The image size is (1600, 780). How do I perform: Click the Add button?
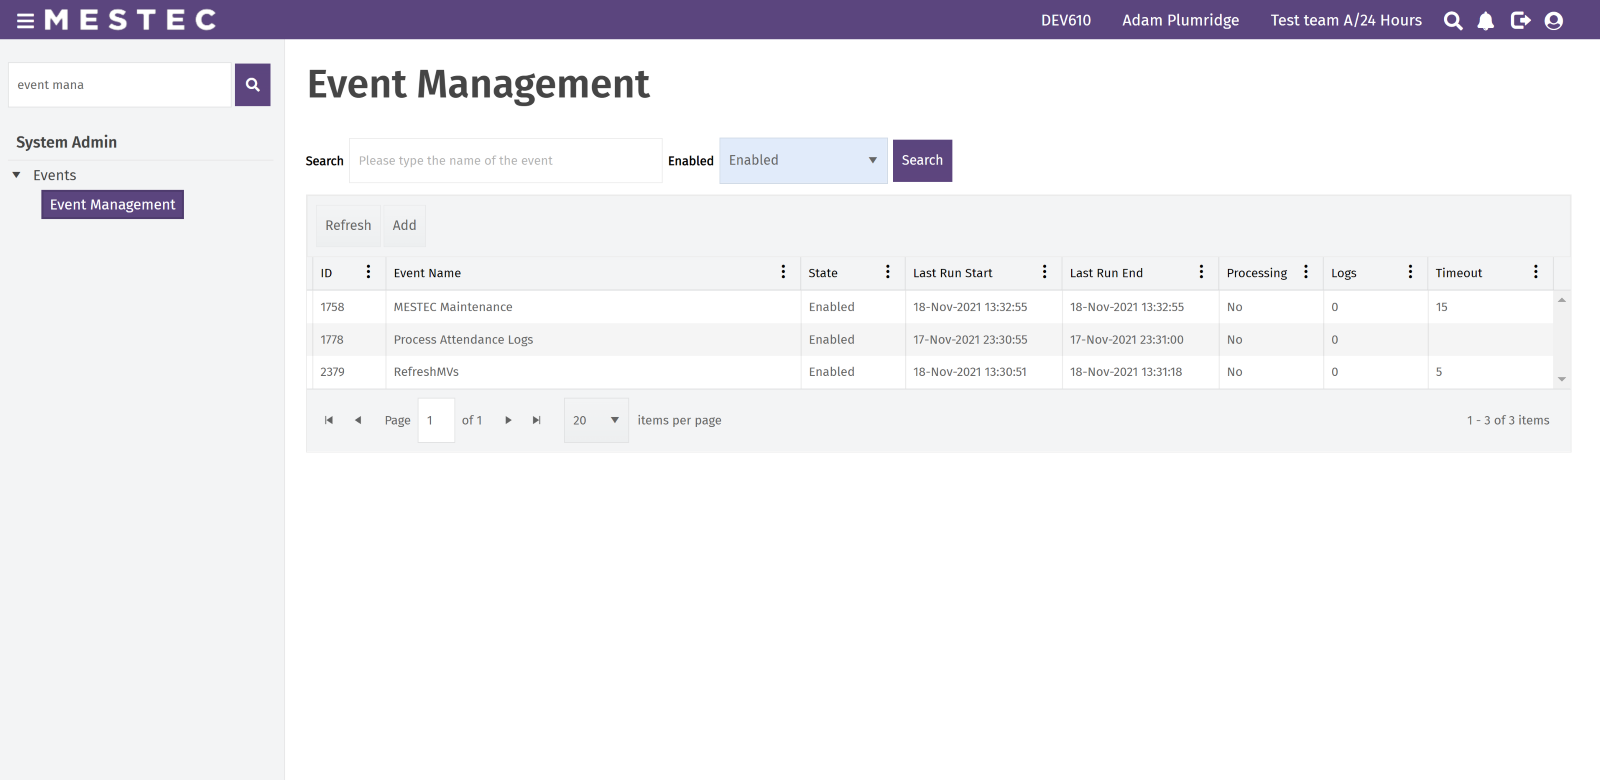pyautogui.click(x=404, y=226)
